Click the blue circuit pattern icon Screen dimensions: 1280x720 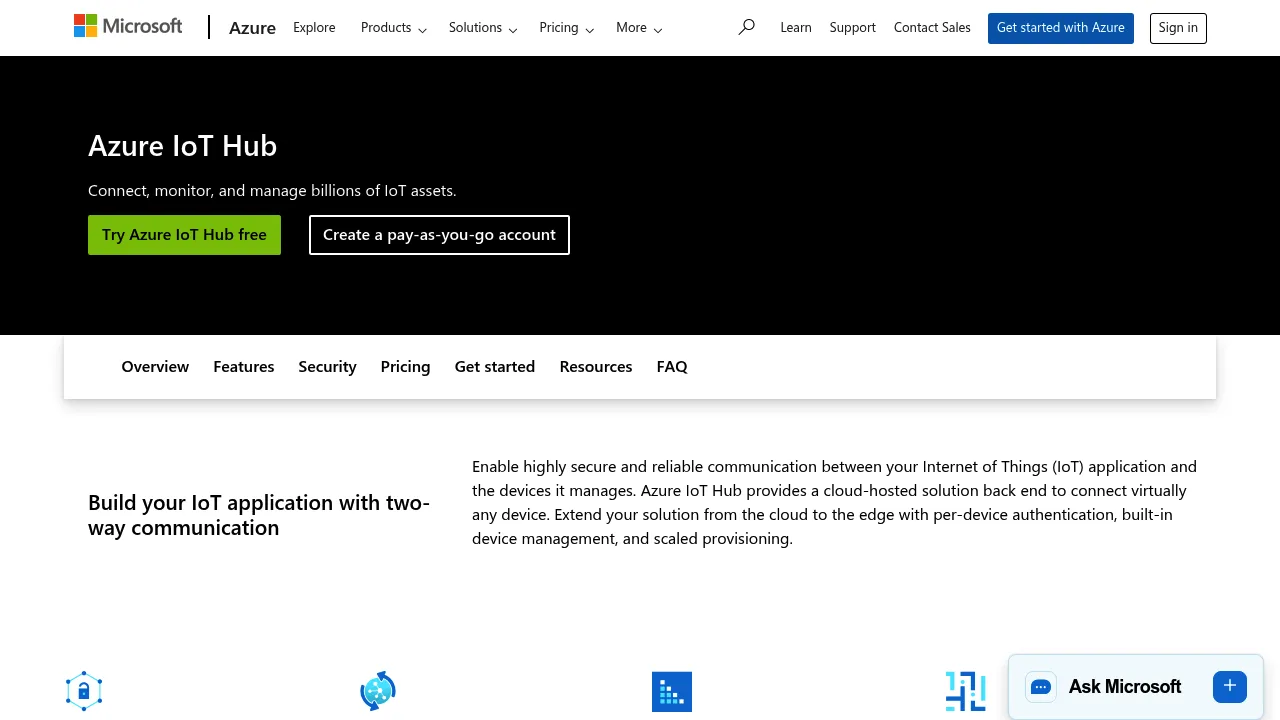[965, 691]
